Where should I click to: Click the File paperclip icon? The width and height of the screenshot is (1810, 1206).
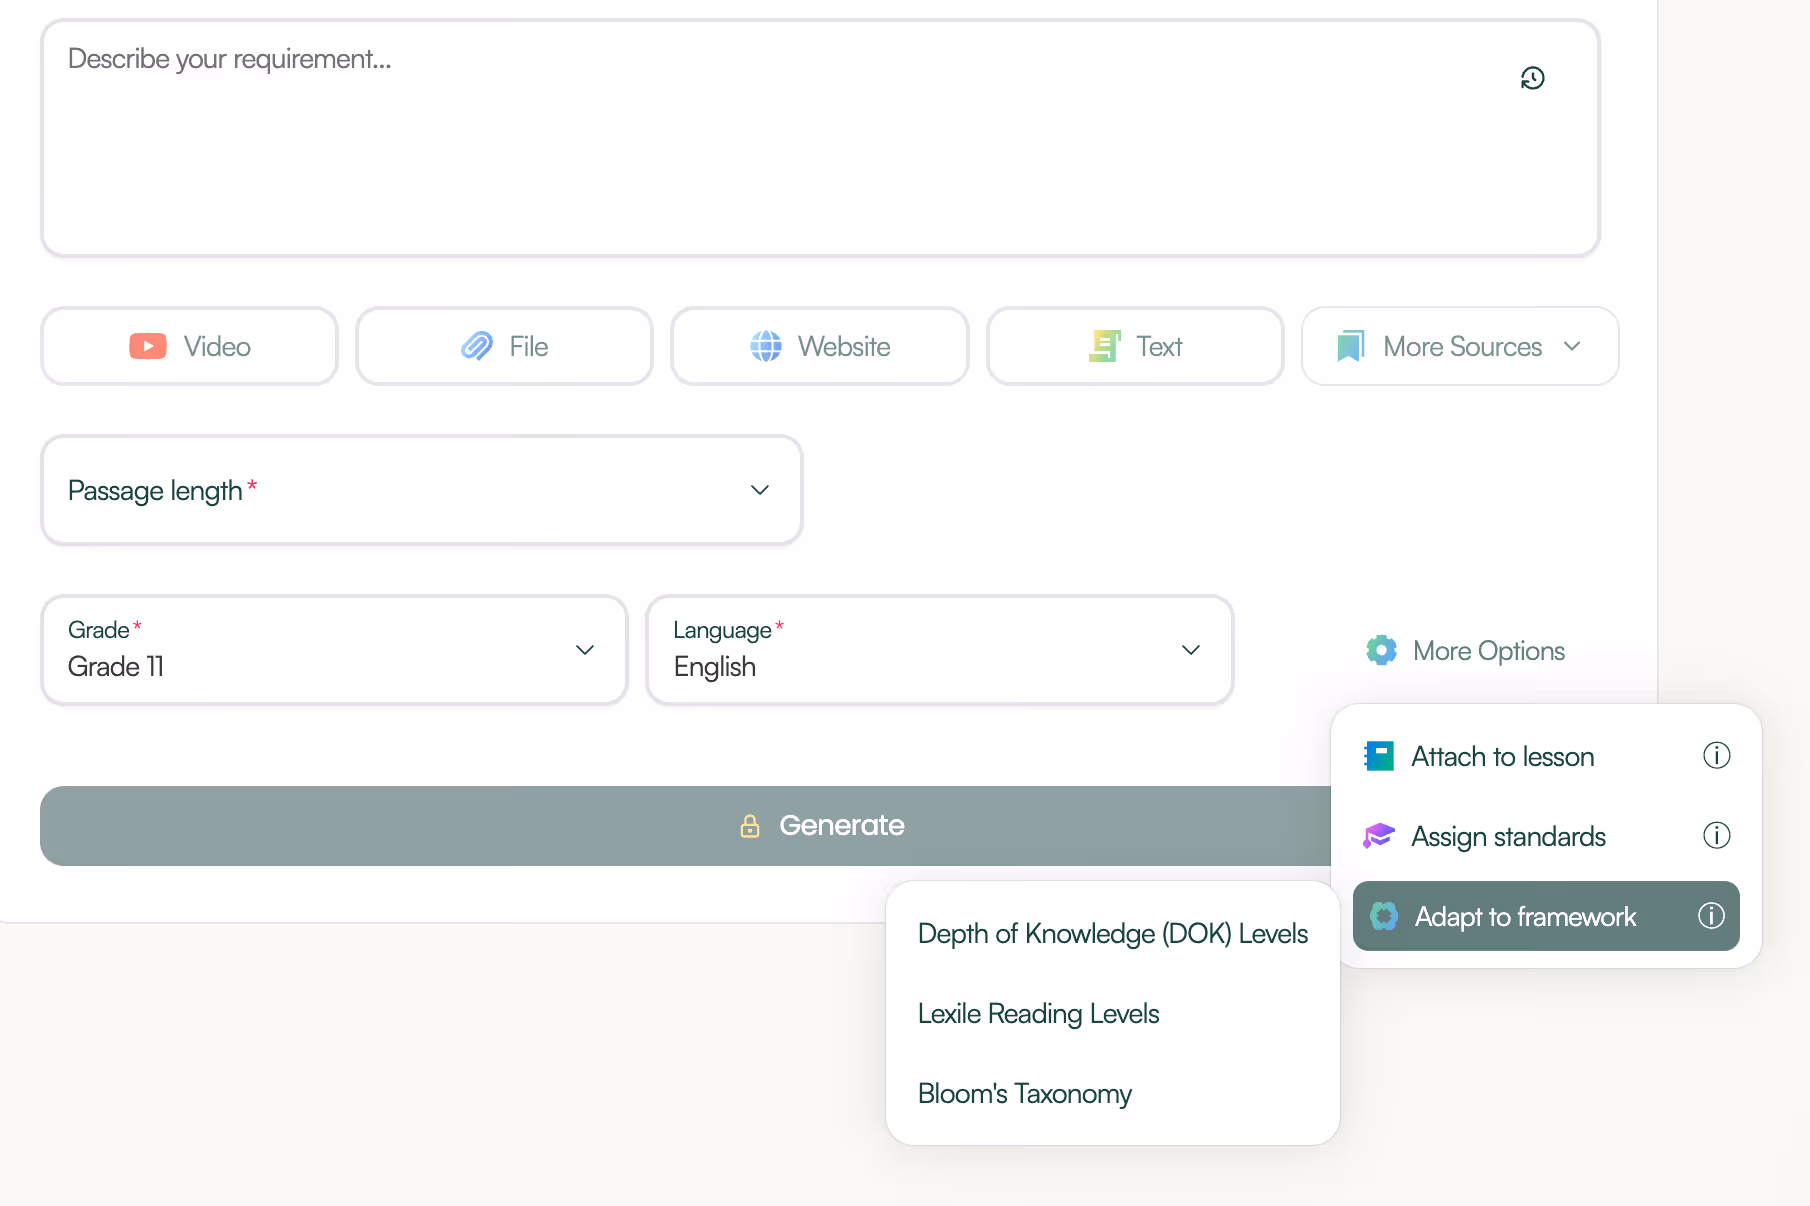(x=477, y=346)
